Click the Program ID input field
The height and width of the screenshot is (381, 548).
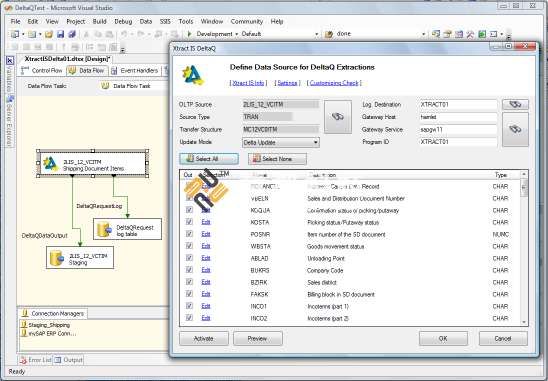coord(458,142)
